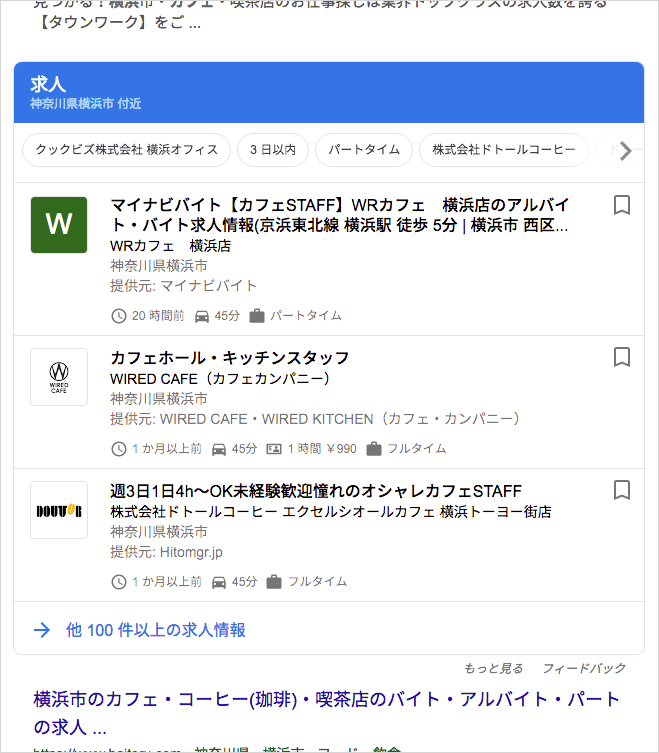Apply the 株式会社ドトールコーヒー filter chip
The height and width of the screenshot is (753, 659).
pyautogui.click(x=503, y=150)
